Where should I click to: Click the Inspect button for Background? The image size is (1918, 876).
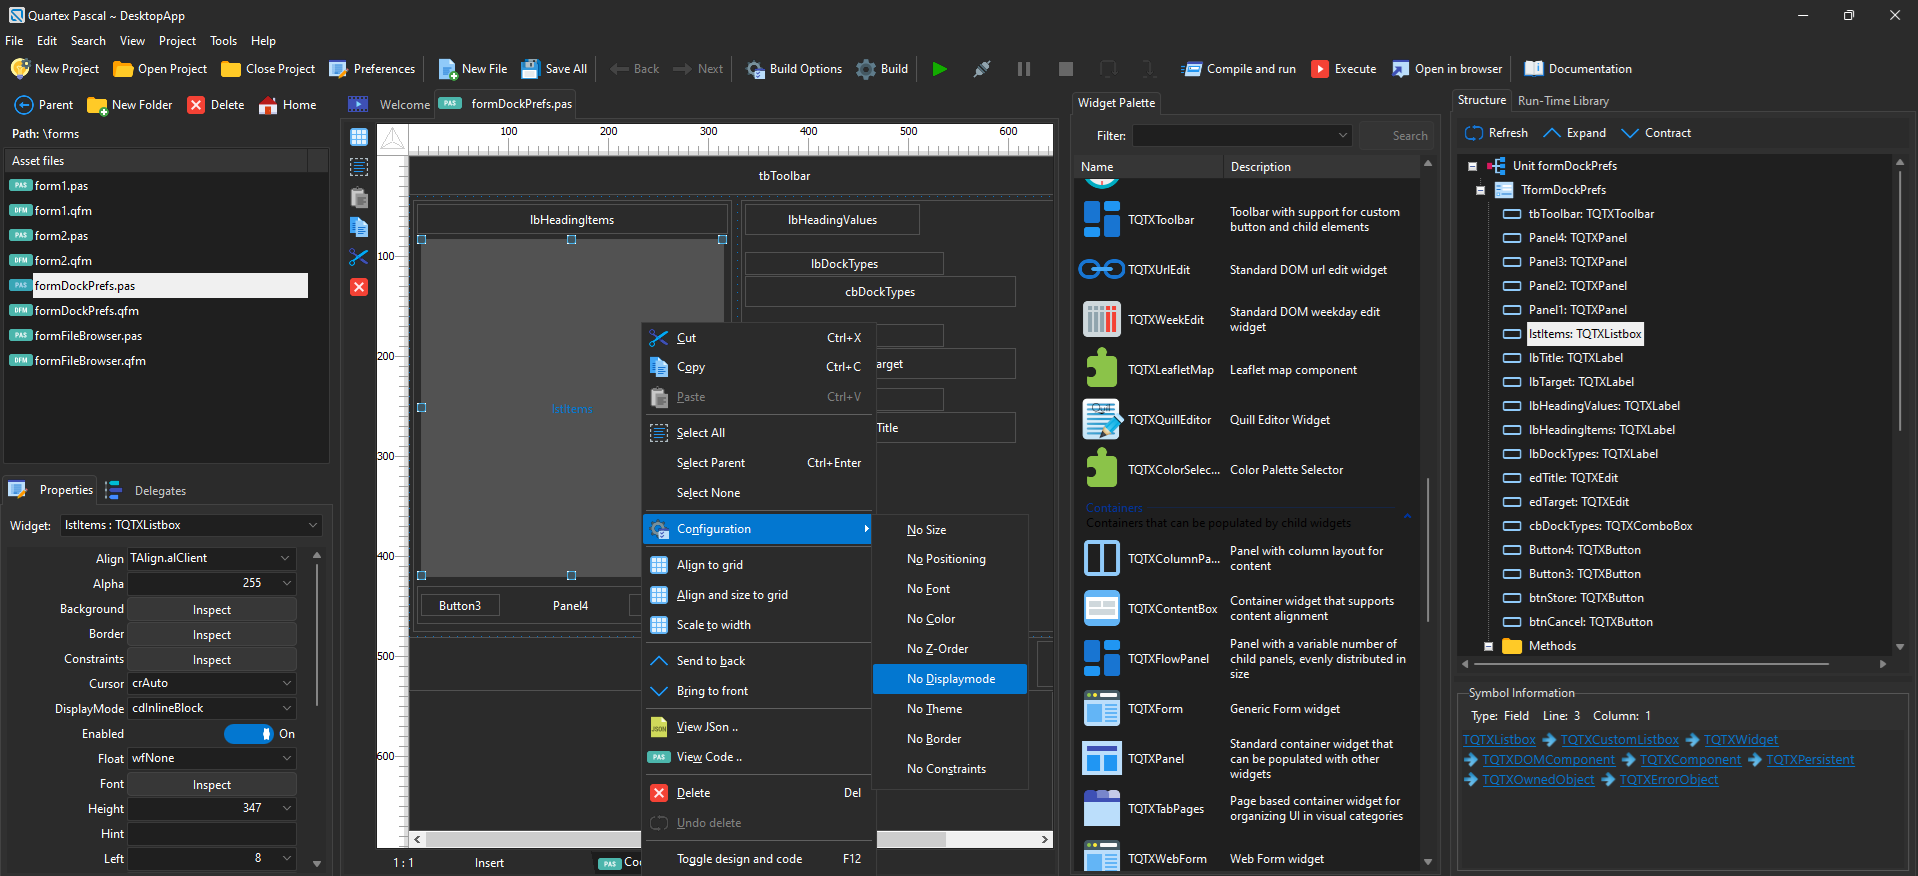[x=212, y=610]
